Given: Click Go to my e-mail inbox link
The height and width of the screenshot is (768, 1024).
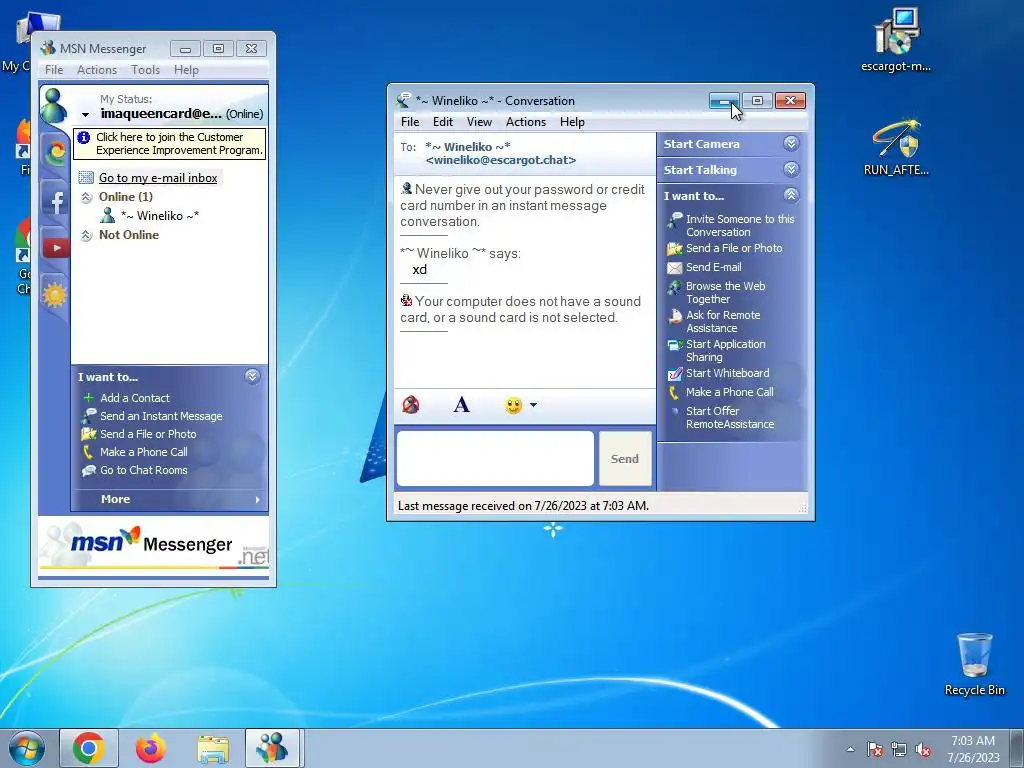Looking at the screenshot, I should (158, 178).
